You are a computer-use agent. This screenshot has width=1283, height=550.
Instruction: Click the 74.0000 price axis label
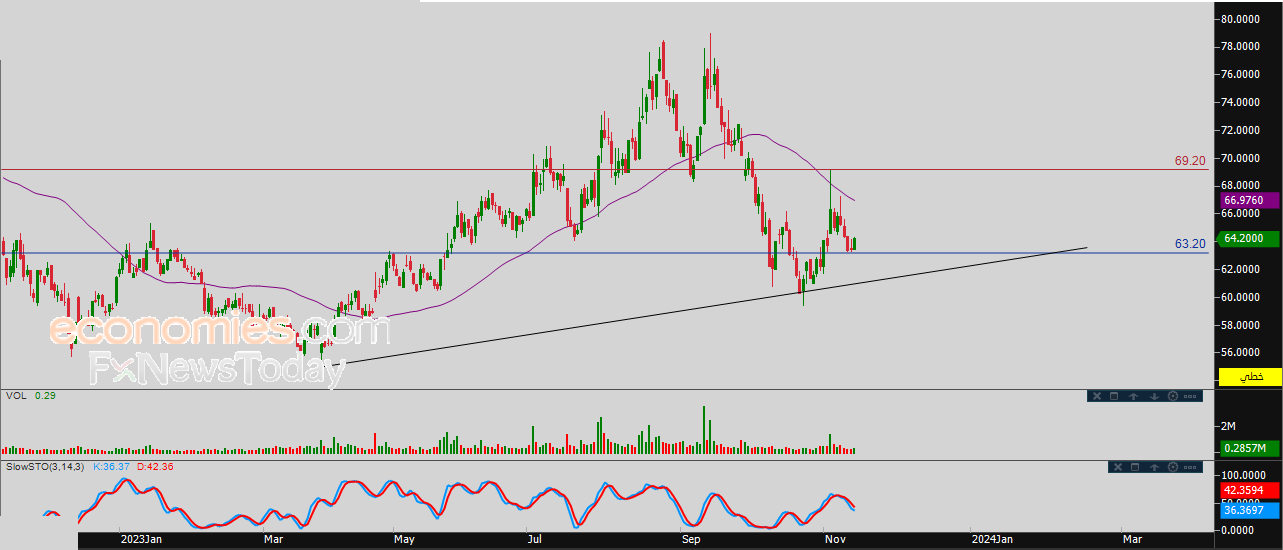click(x=1239, y=103)
